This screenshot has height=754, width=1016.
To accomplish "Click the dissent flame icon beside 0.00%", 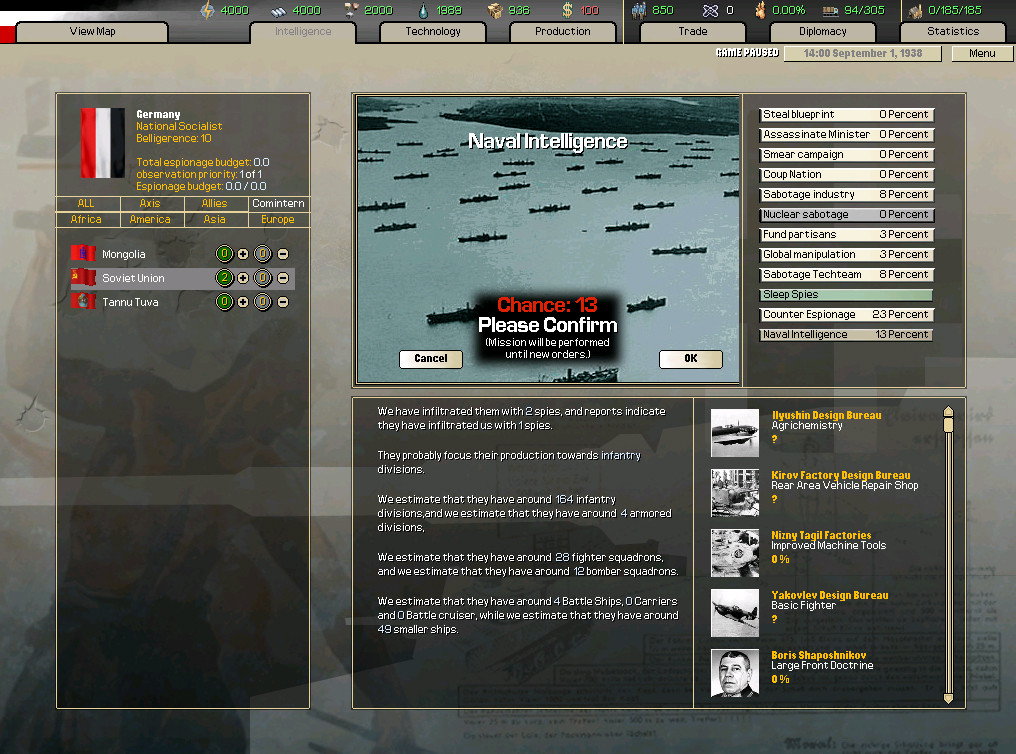I will [x=760, y=10].
